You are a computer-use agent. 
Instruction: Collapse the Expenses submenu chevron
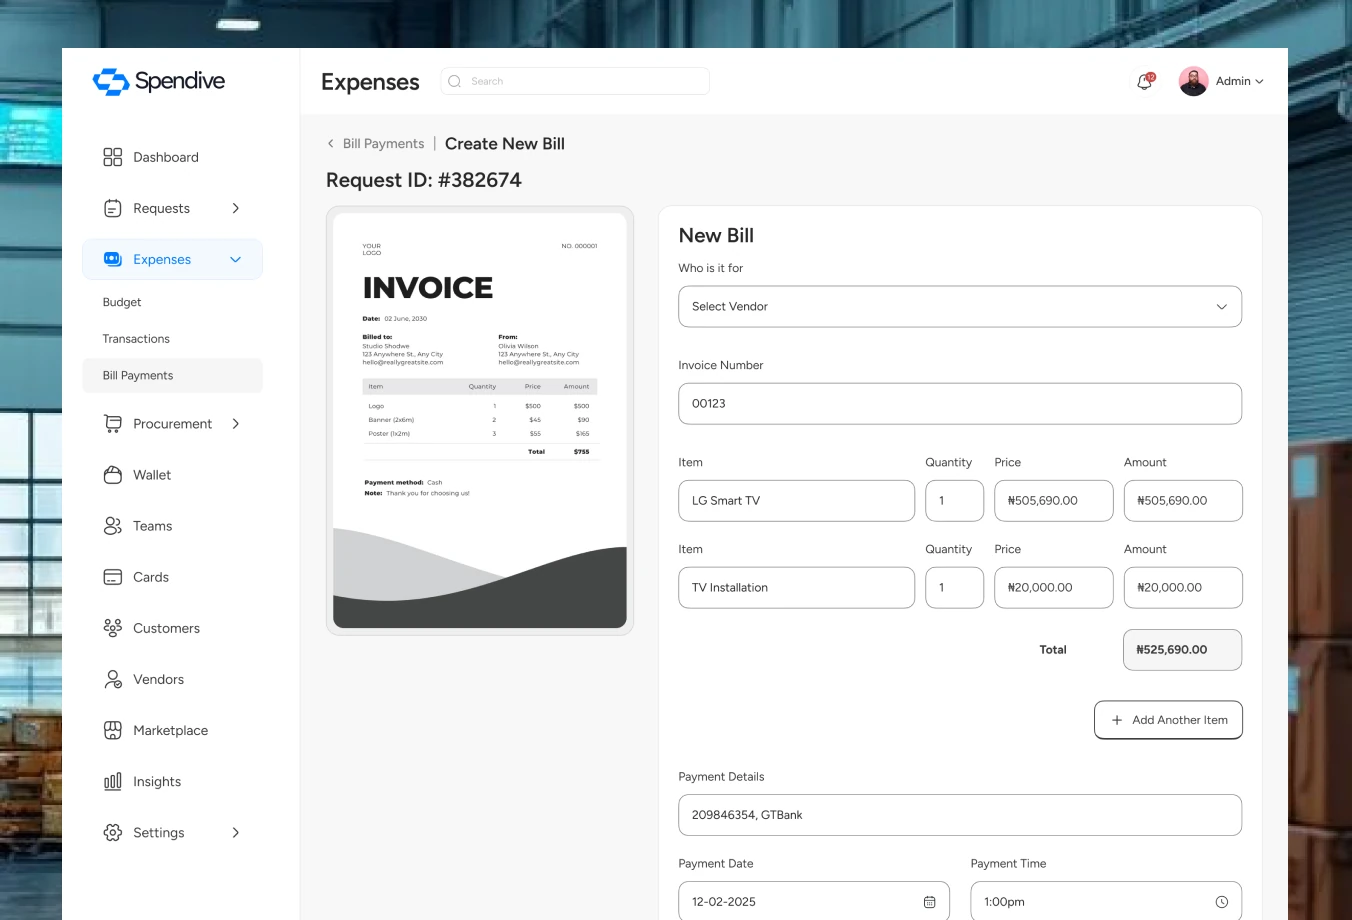236,259
